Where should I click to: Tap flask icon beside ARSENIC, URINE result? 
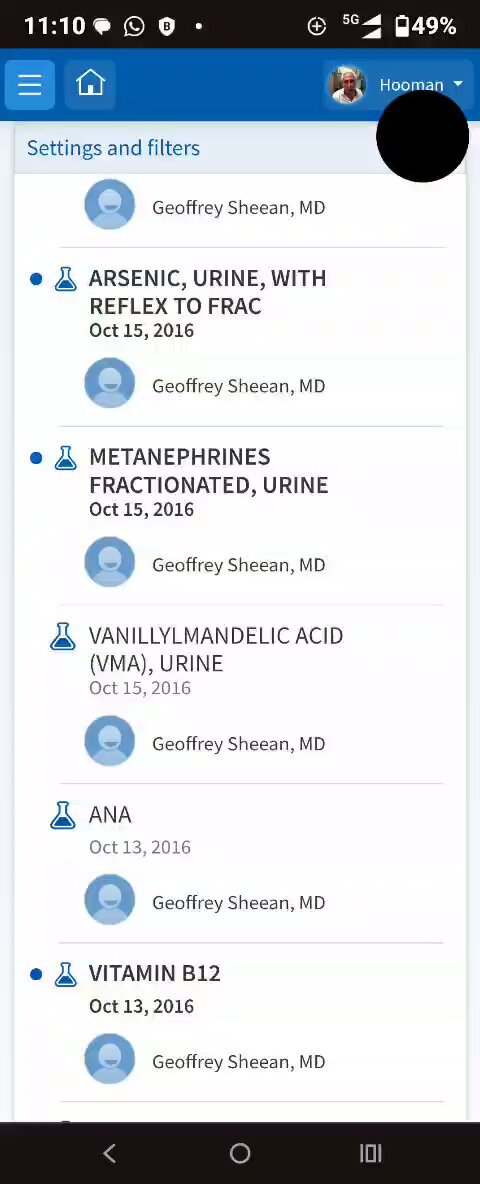(66, 279)
